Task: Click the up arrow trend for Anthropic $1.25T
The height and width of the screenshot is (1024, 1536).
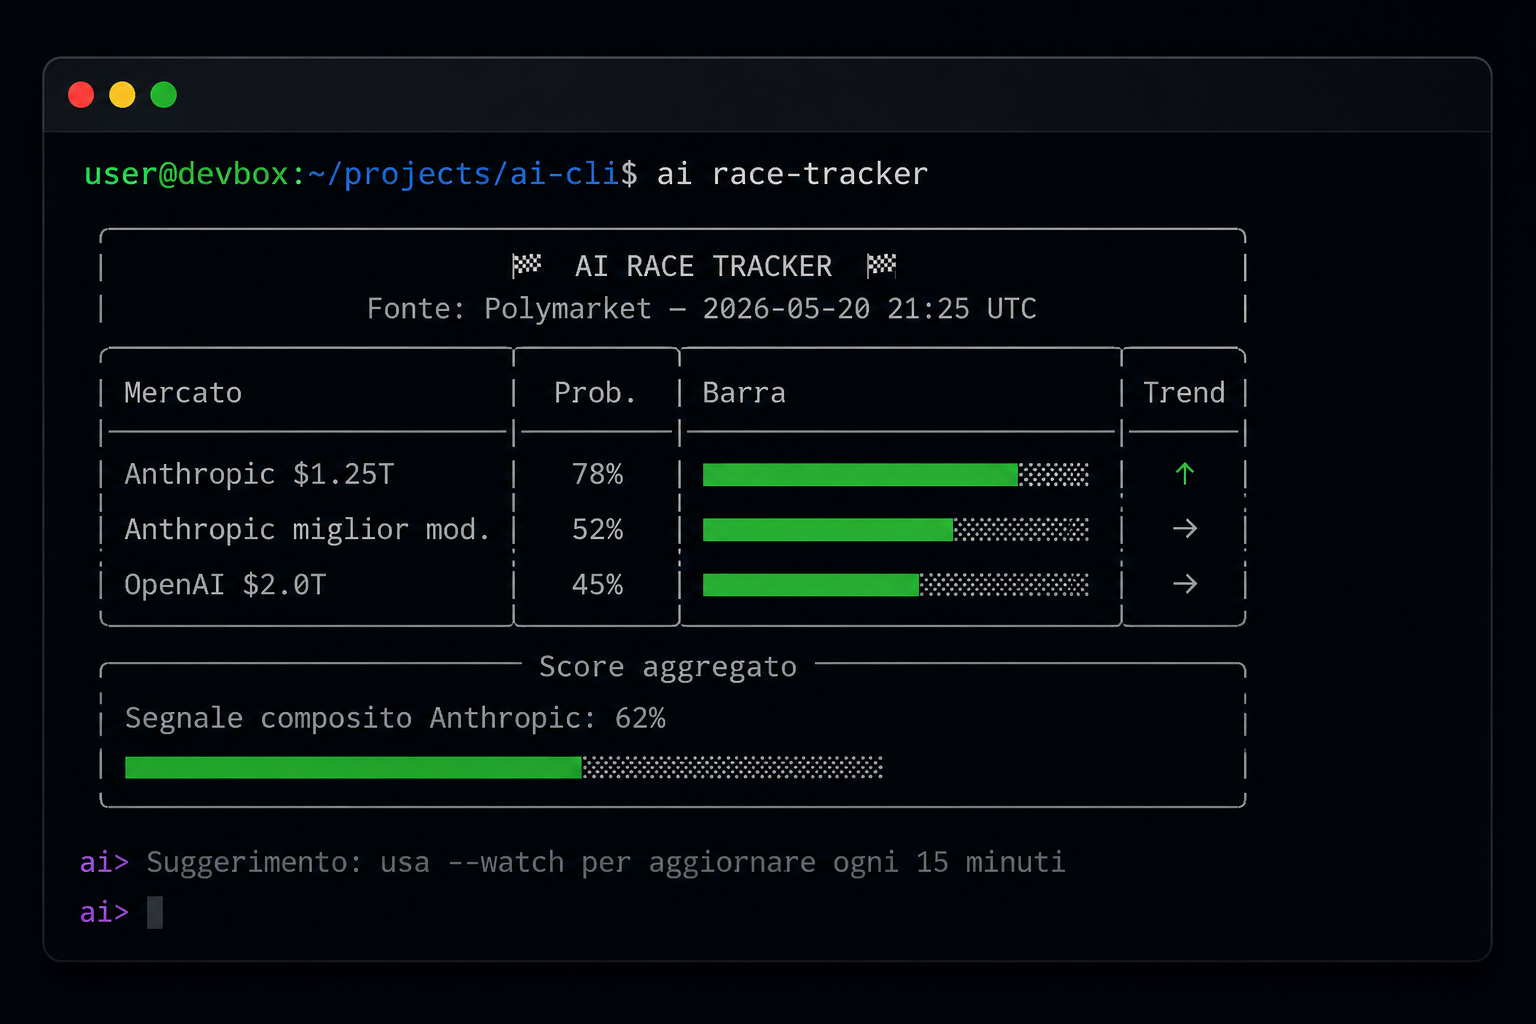Action: 1185,473
